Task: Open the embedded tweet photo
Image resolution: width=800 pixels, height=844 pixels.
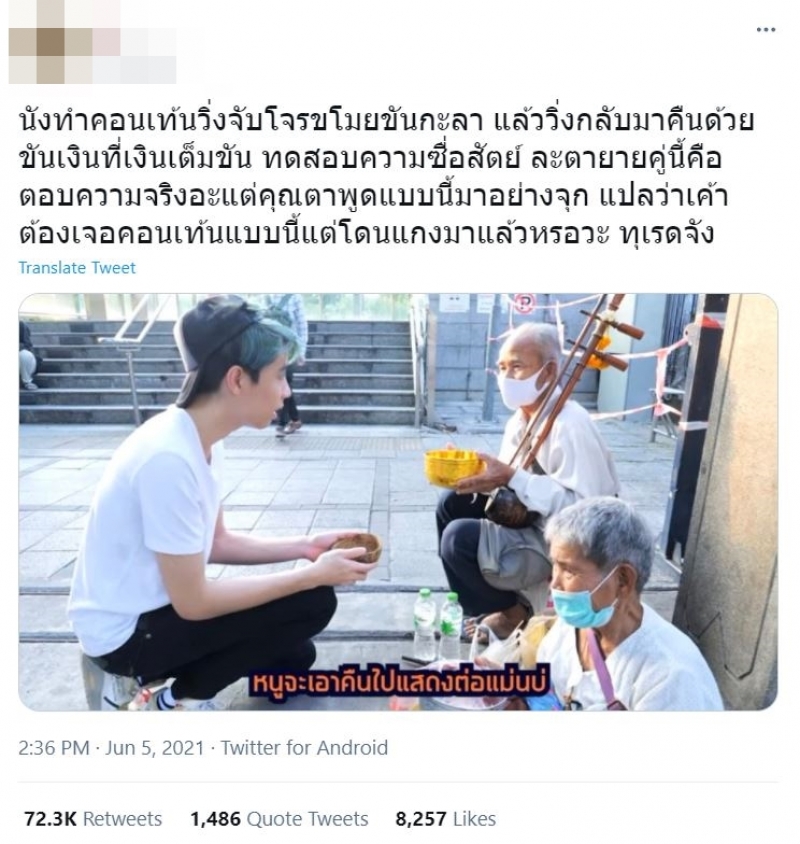Action: coord(398,502)
